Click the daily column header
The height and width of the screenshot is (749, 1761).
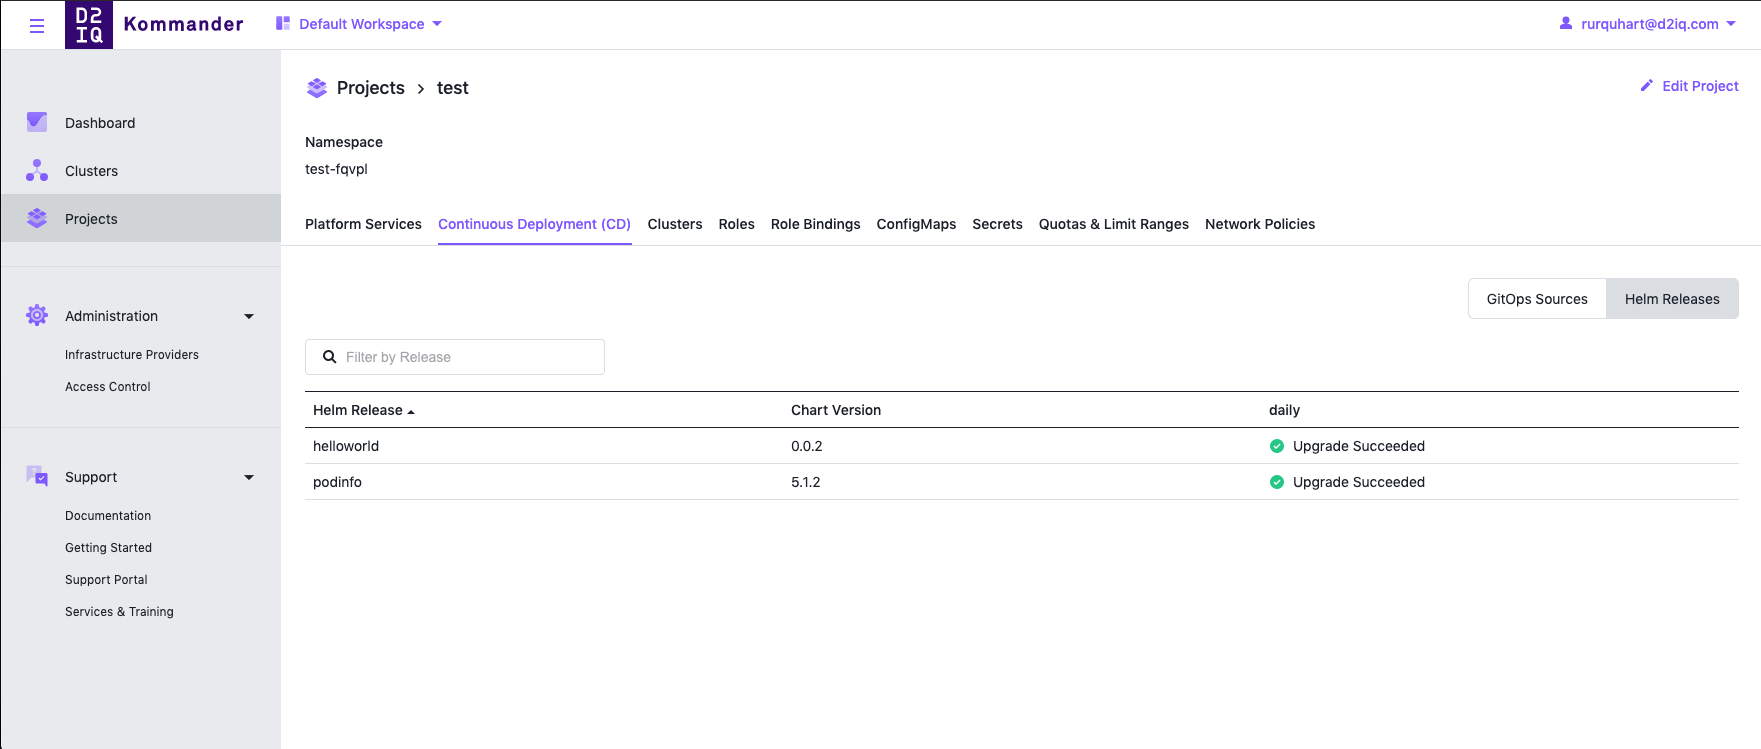[x=1284, y=410]
